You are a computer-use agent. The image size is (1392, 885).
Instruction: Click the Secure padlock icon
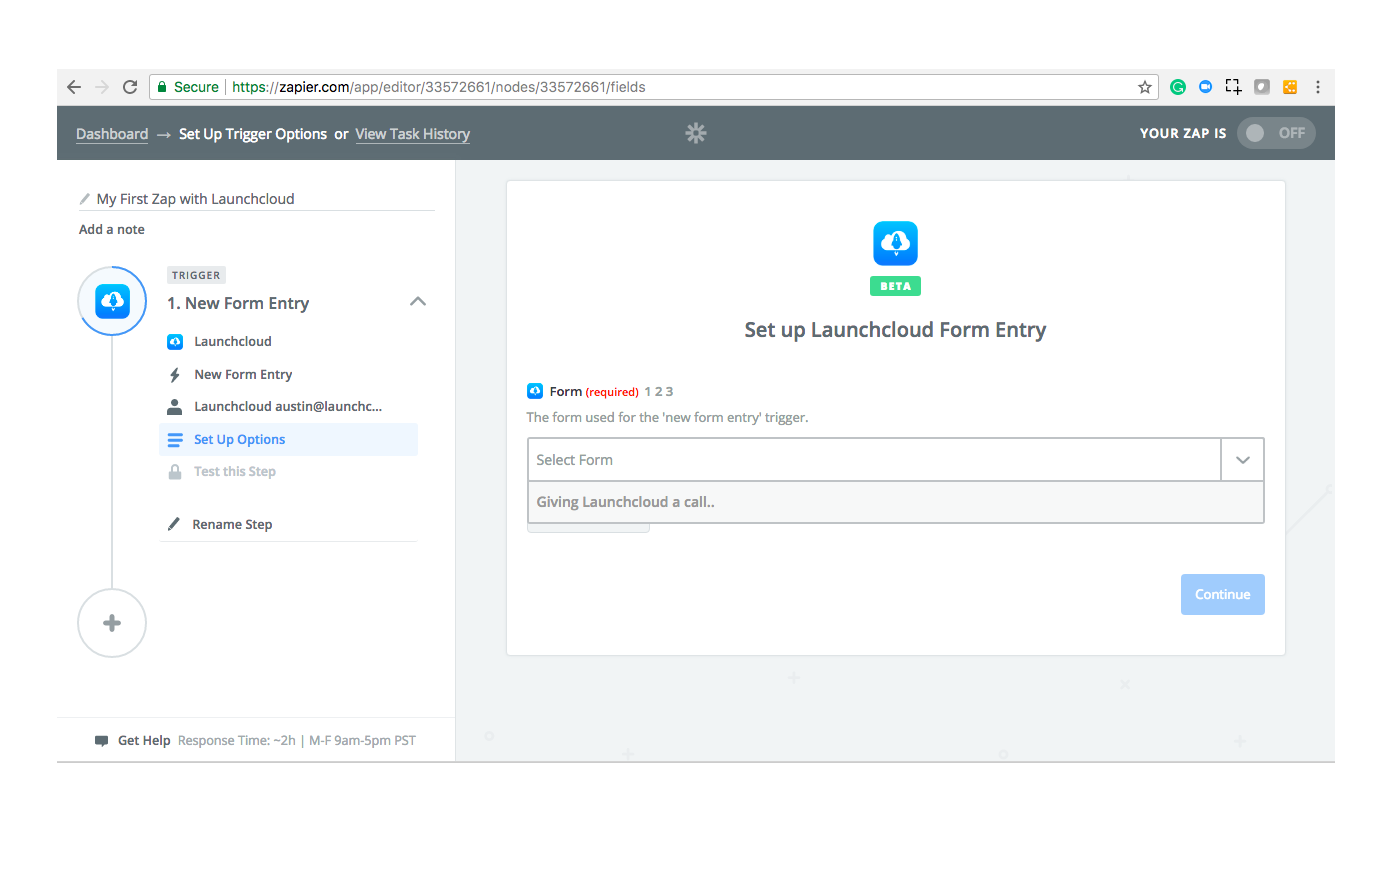[x=162, y=87]
